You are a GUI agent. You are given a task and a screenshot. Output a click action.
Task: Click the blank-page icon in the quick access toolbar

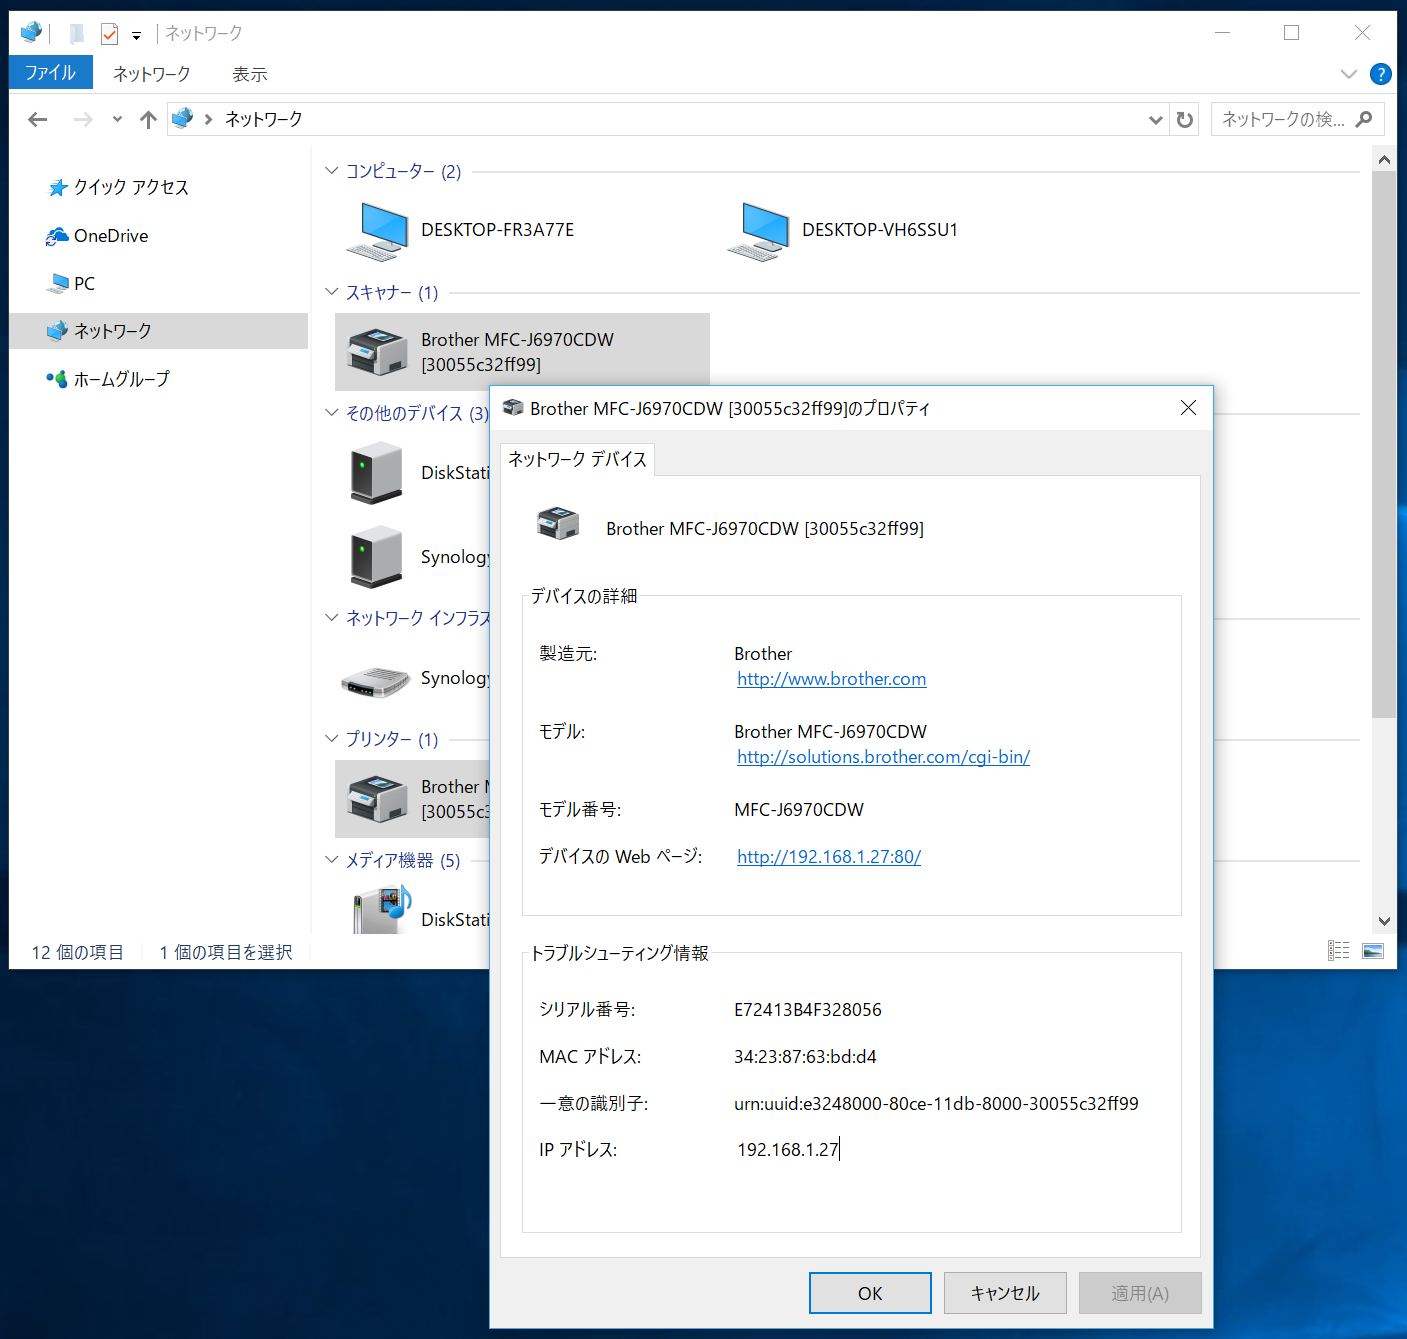coord(77,34)
